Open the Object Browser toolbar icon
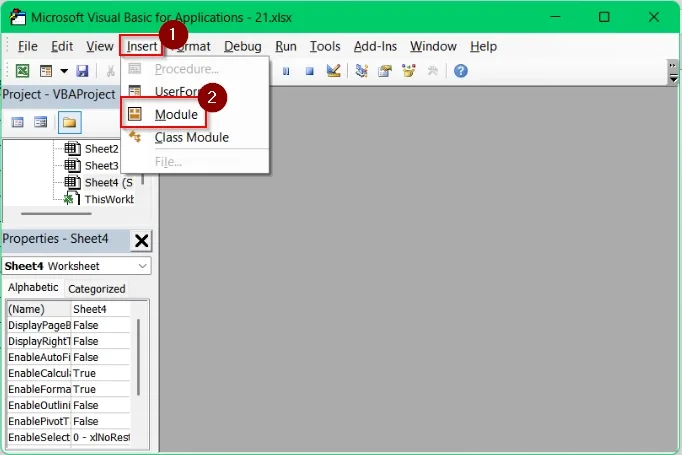Image resolution: width=682 pixels, height=455 pixels. point(408,70)
